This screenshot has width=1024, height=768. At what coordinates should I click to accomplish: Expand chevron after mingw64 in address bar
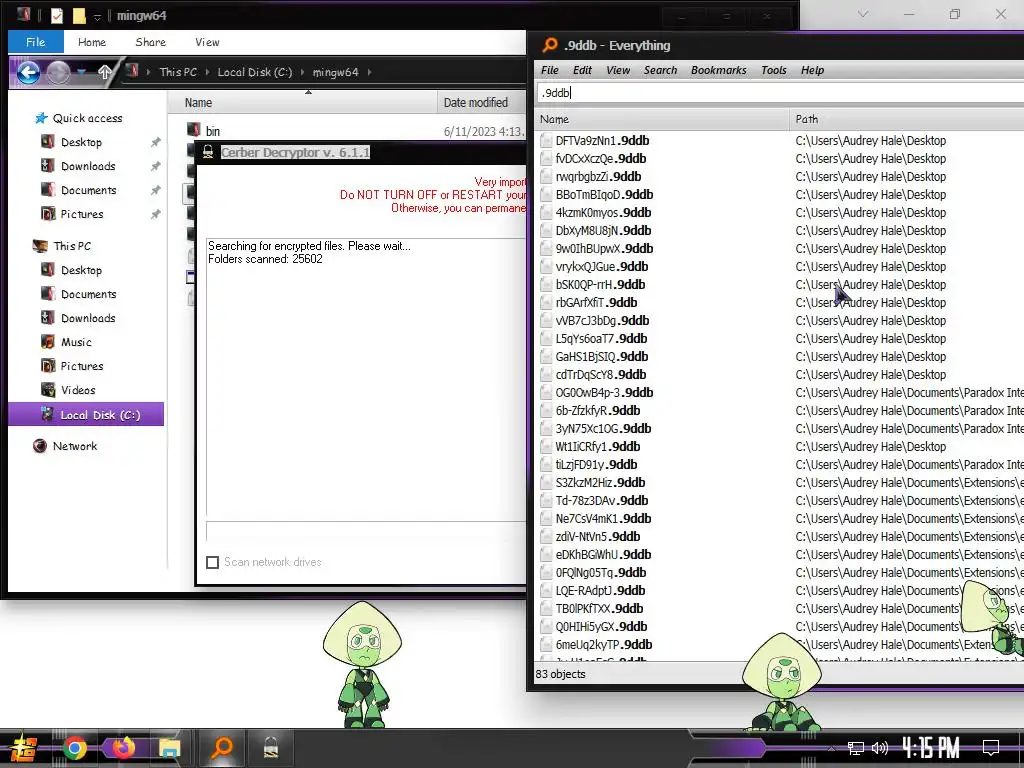(369, 72)
